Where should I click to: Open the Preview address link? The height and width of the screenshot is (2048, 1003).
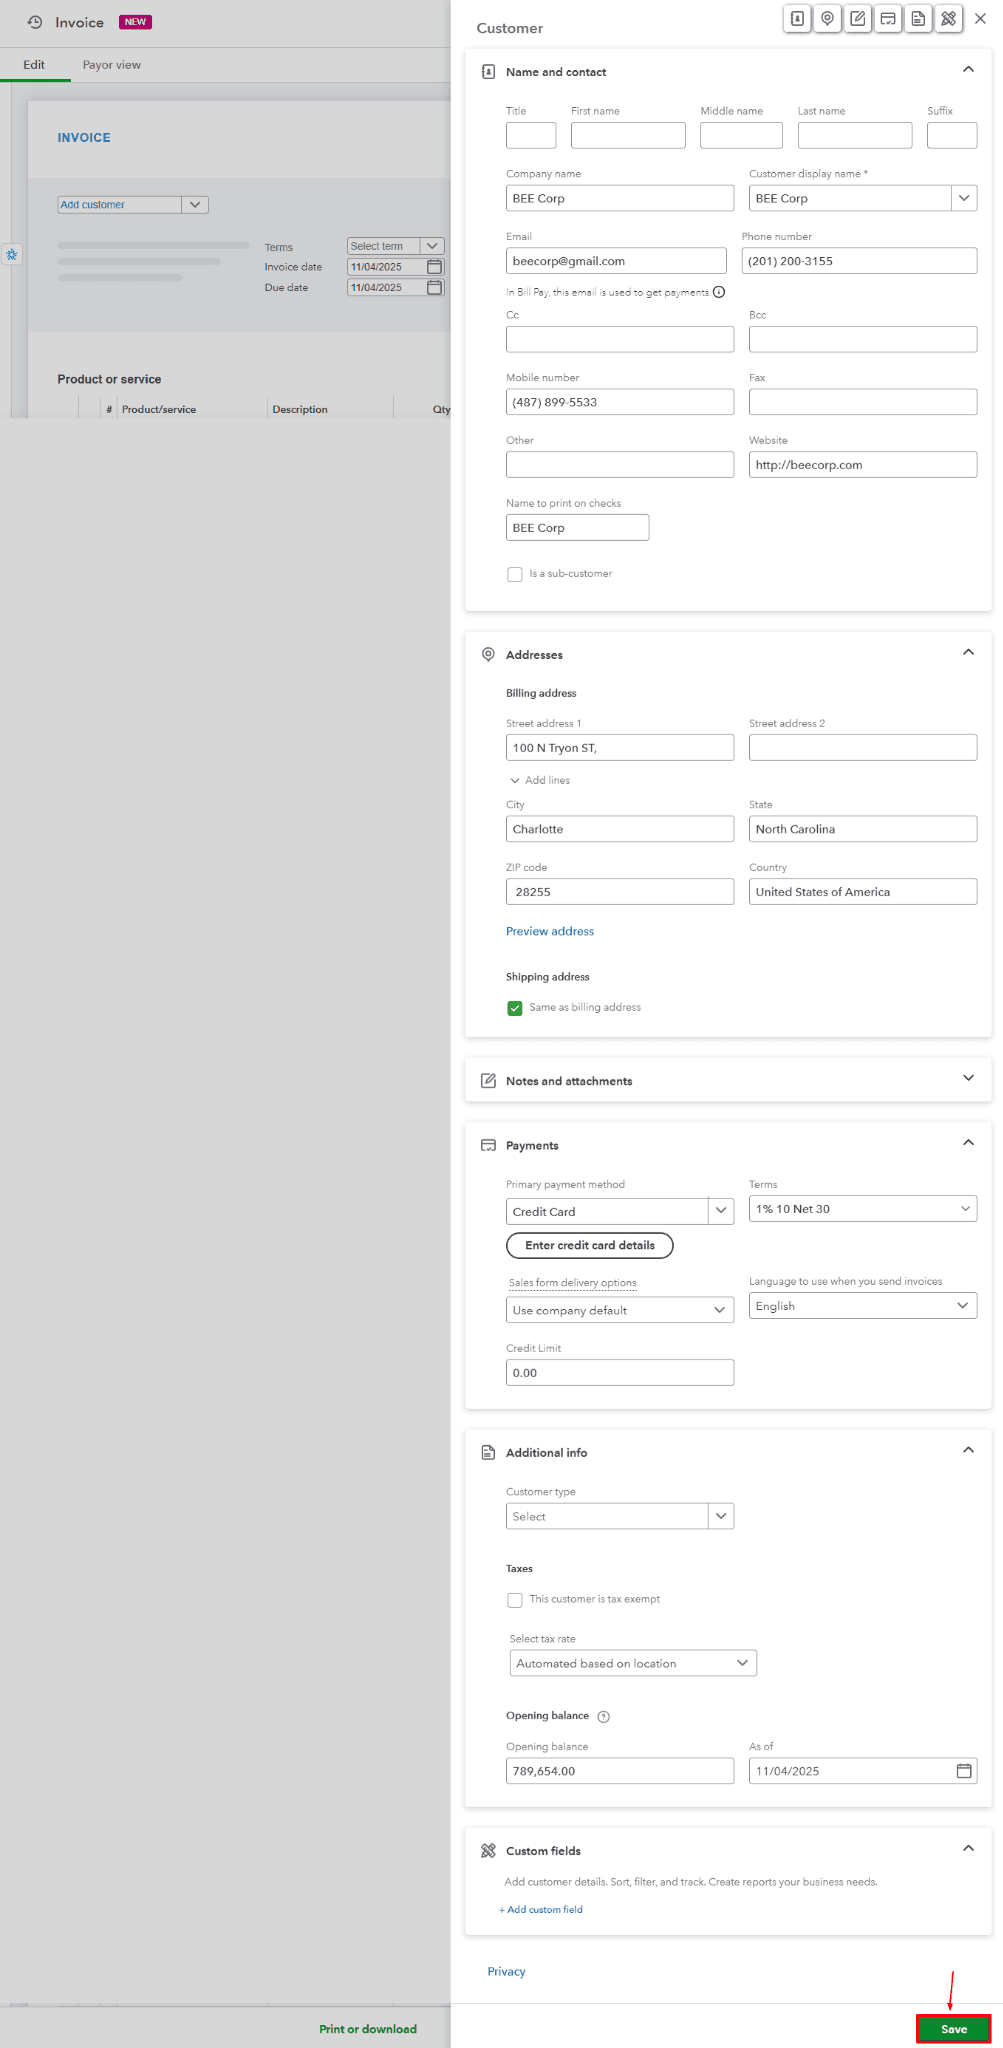coord(550,931)
